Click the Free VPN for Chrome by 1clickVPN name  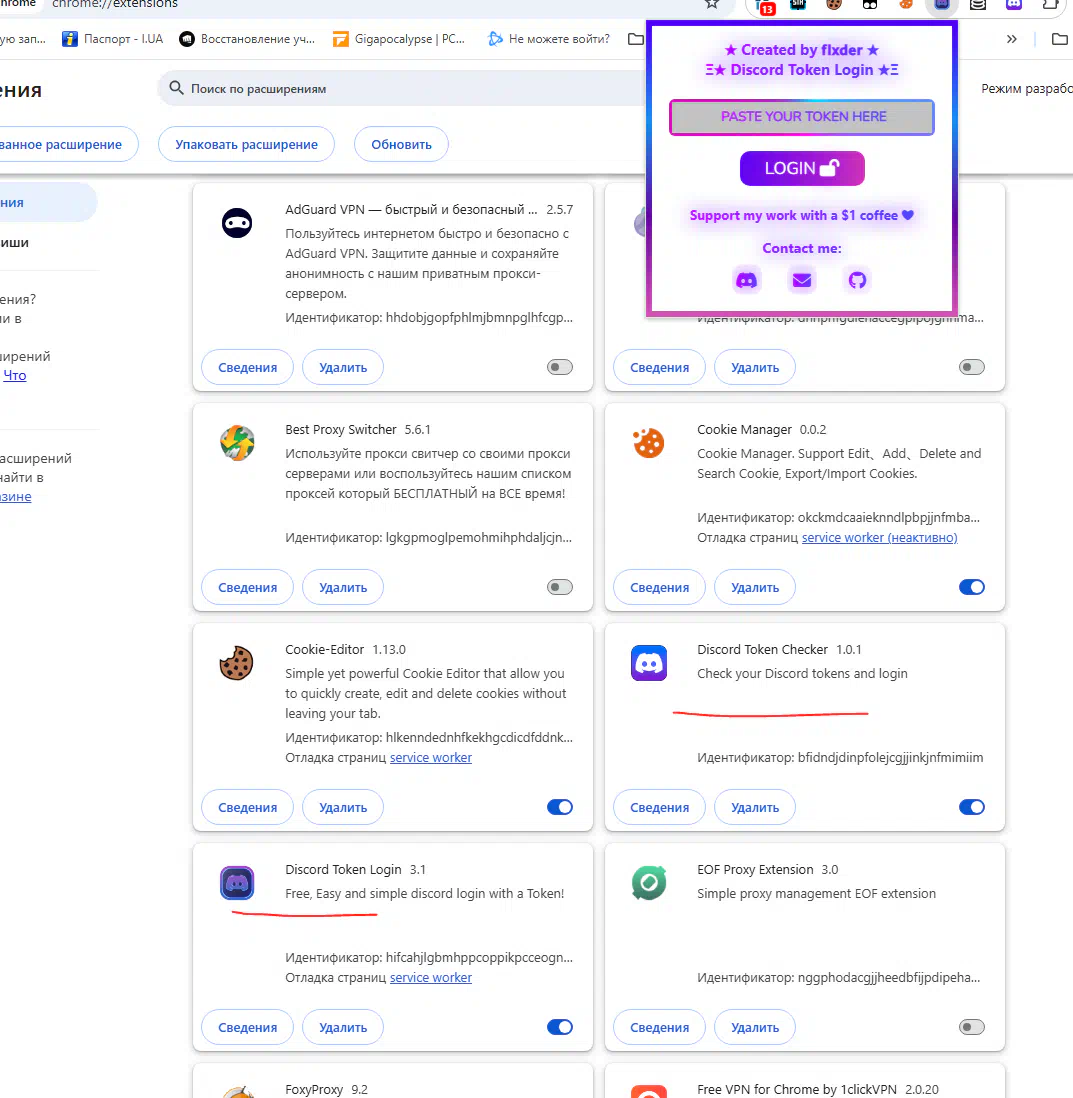pos(796,1089)
